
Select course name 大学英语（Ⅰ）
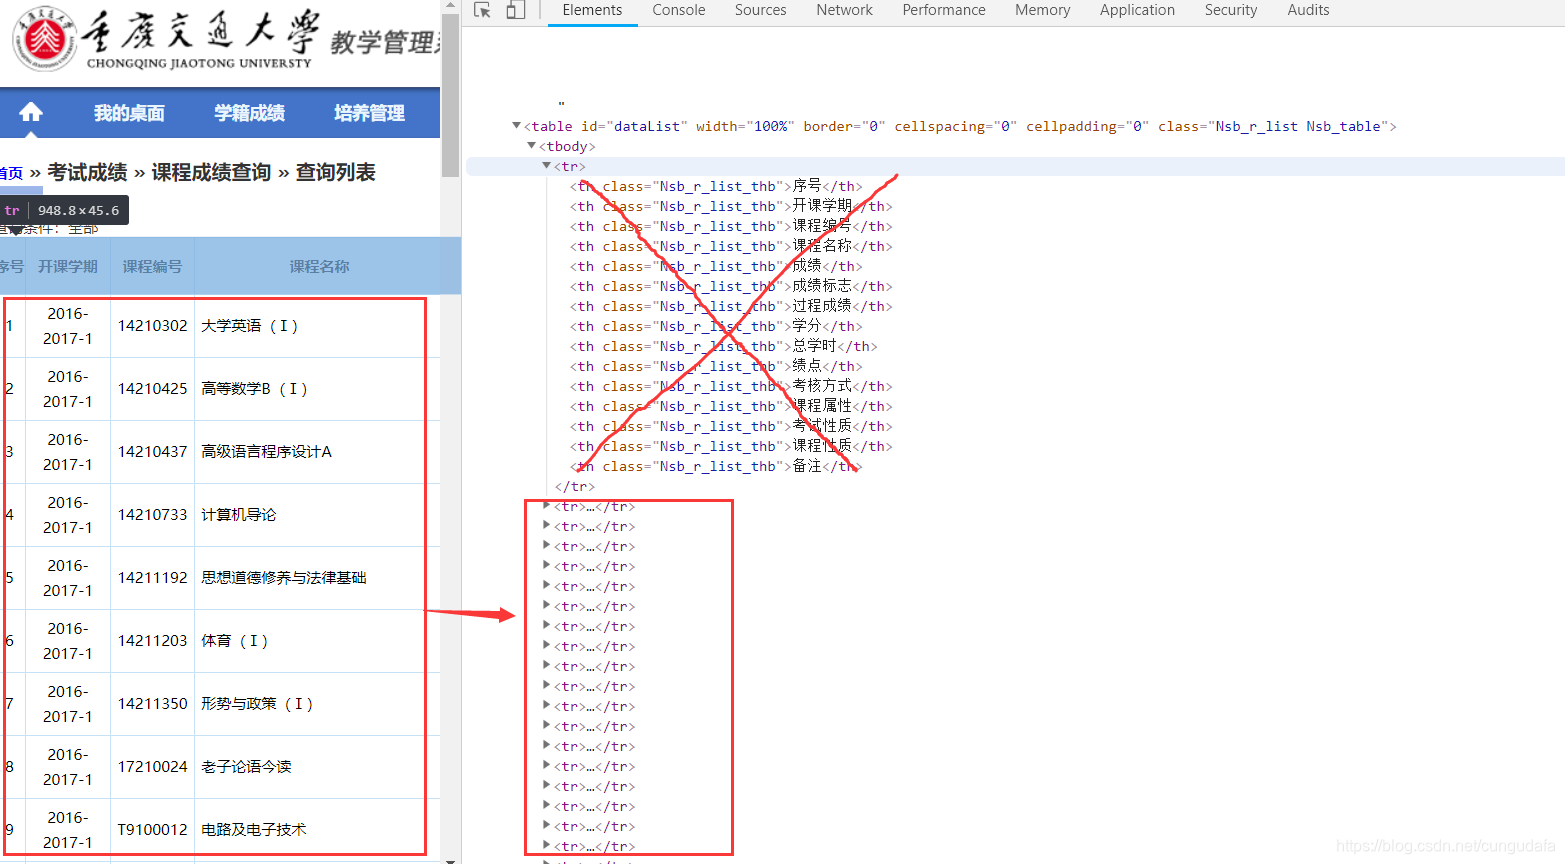click(x=250, y=326)
